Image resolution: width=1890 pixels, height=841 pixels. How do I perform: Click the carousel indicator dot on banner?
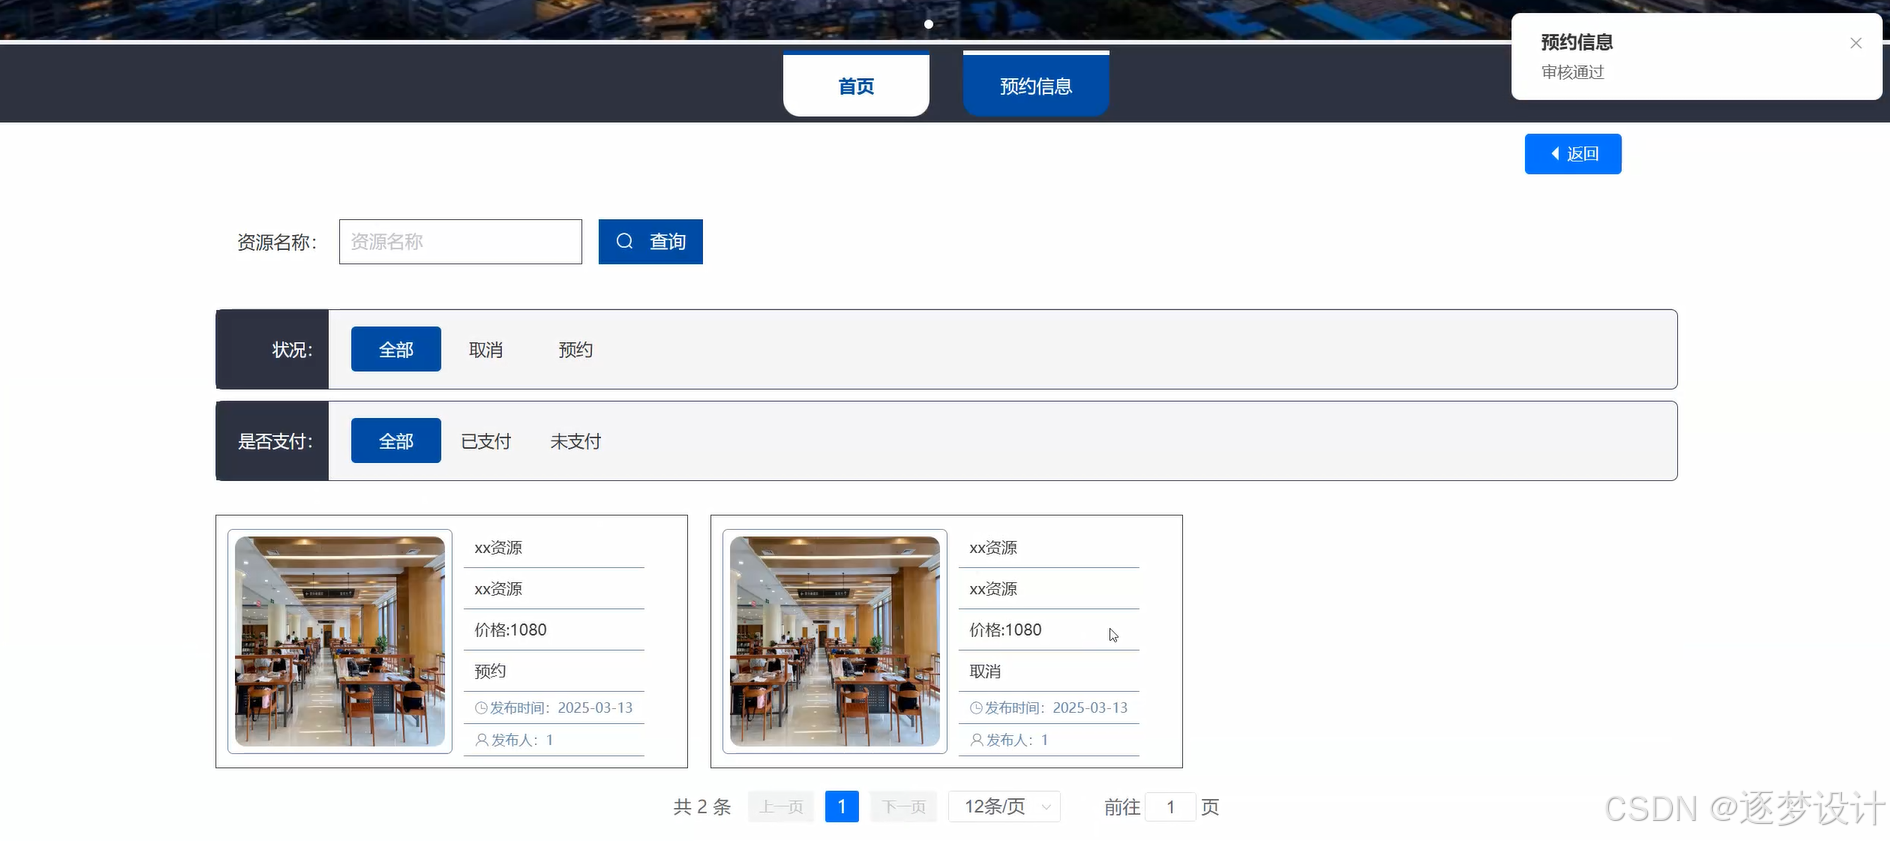929,24
